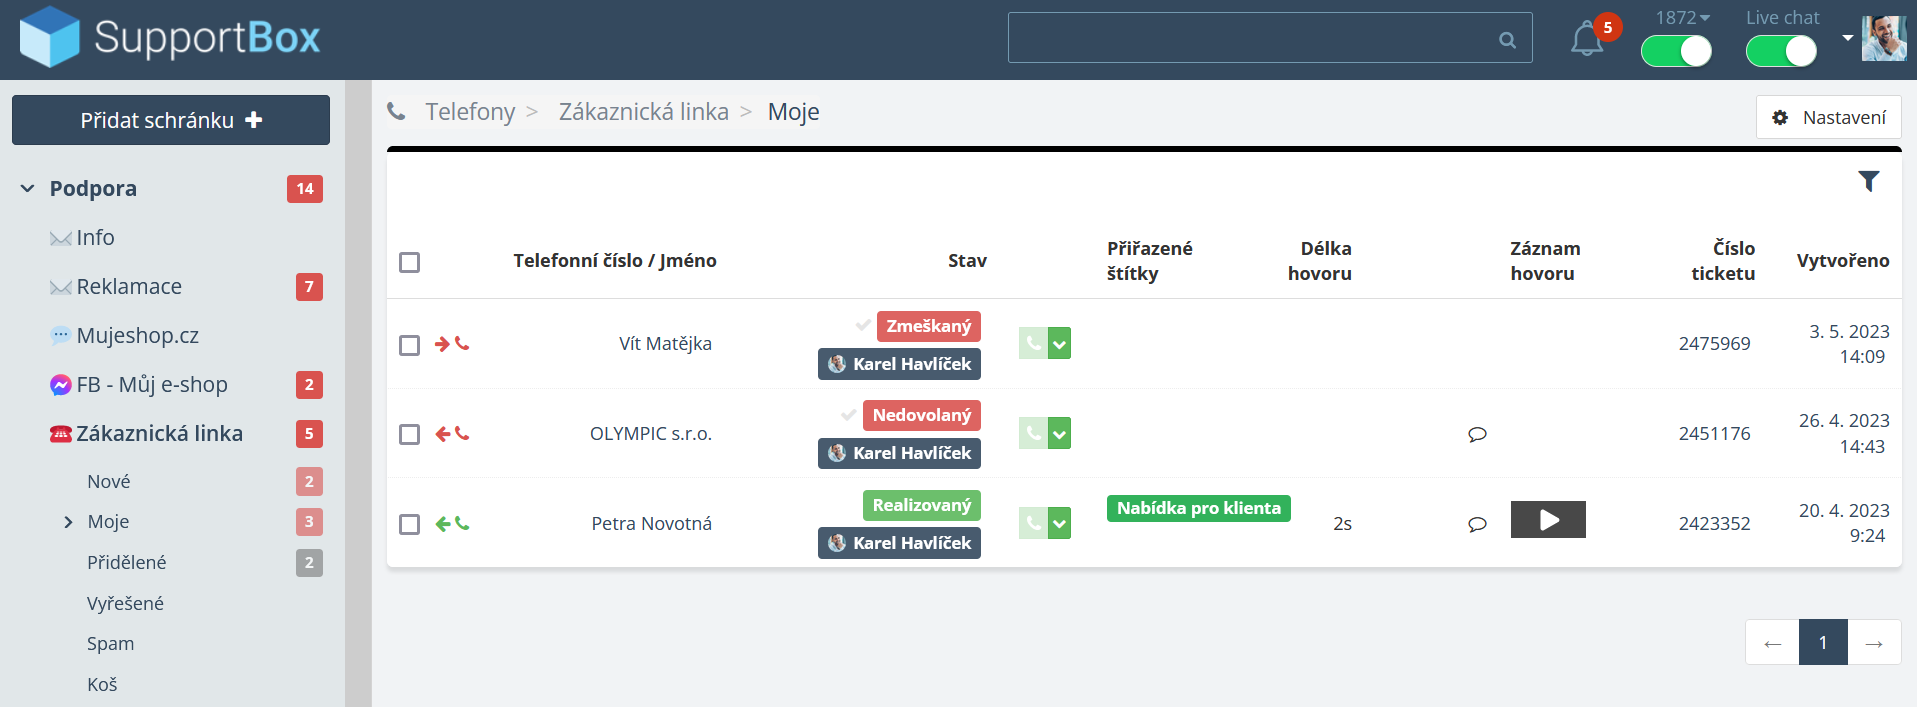Toggle the Live chat switch
This screenshot has height=707, width=1917.
click(x=1781, y=51)
